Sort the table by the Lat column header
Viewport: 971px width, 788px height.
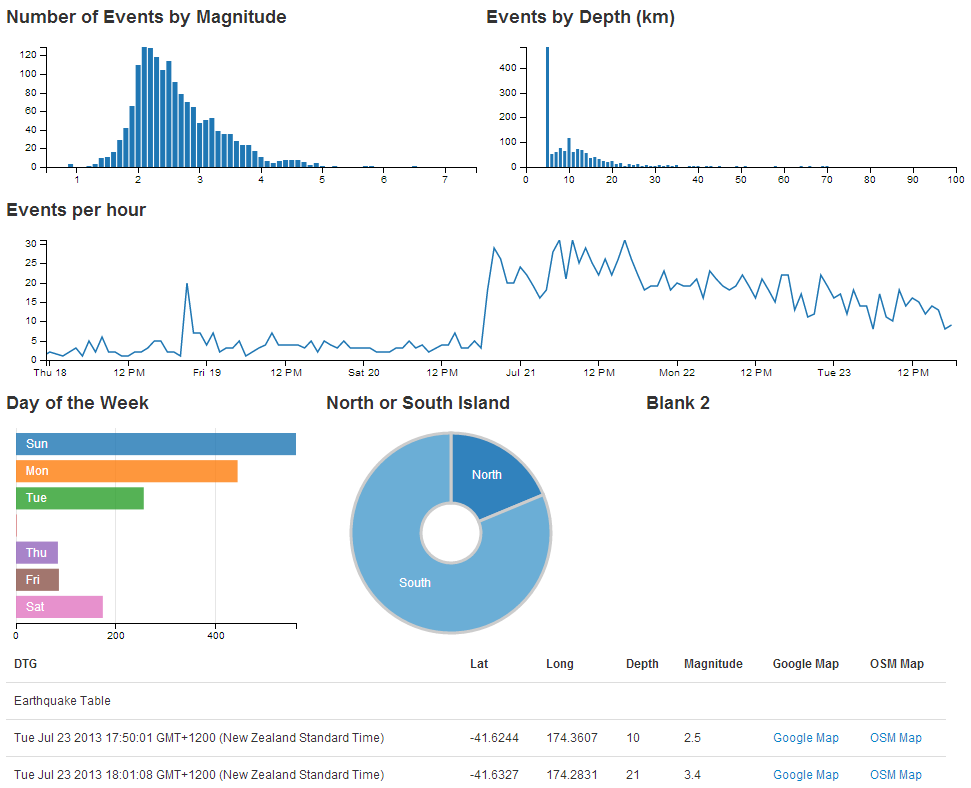click(478, 663)
